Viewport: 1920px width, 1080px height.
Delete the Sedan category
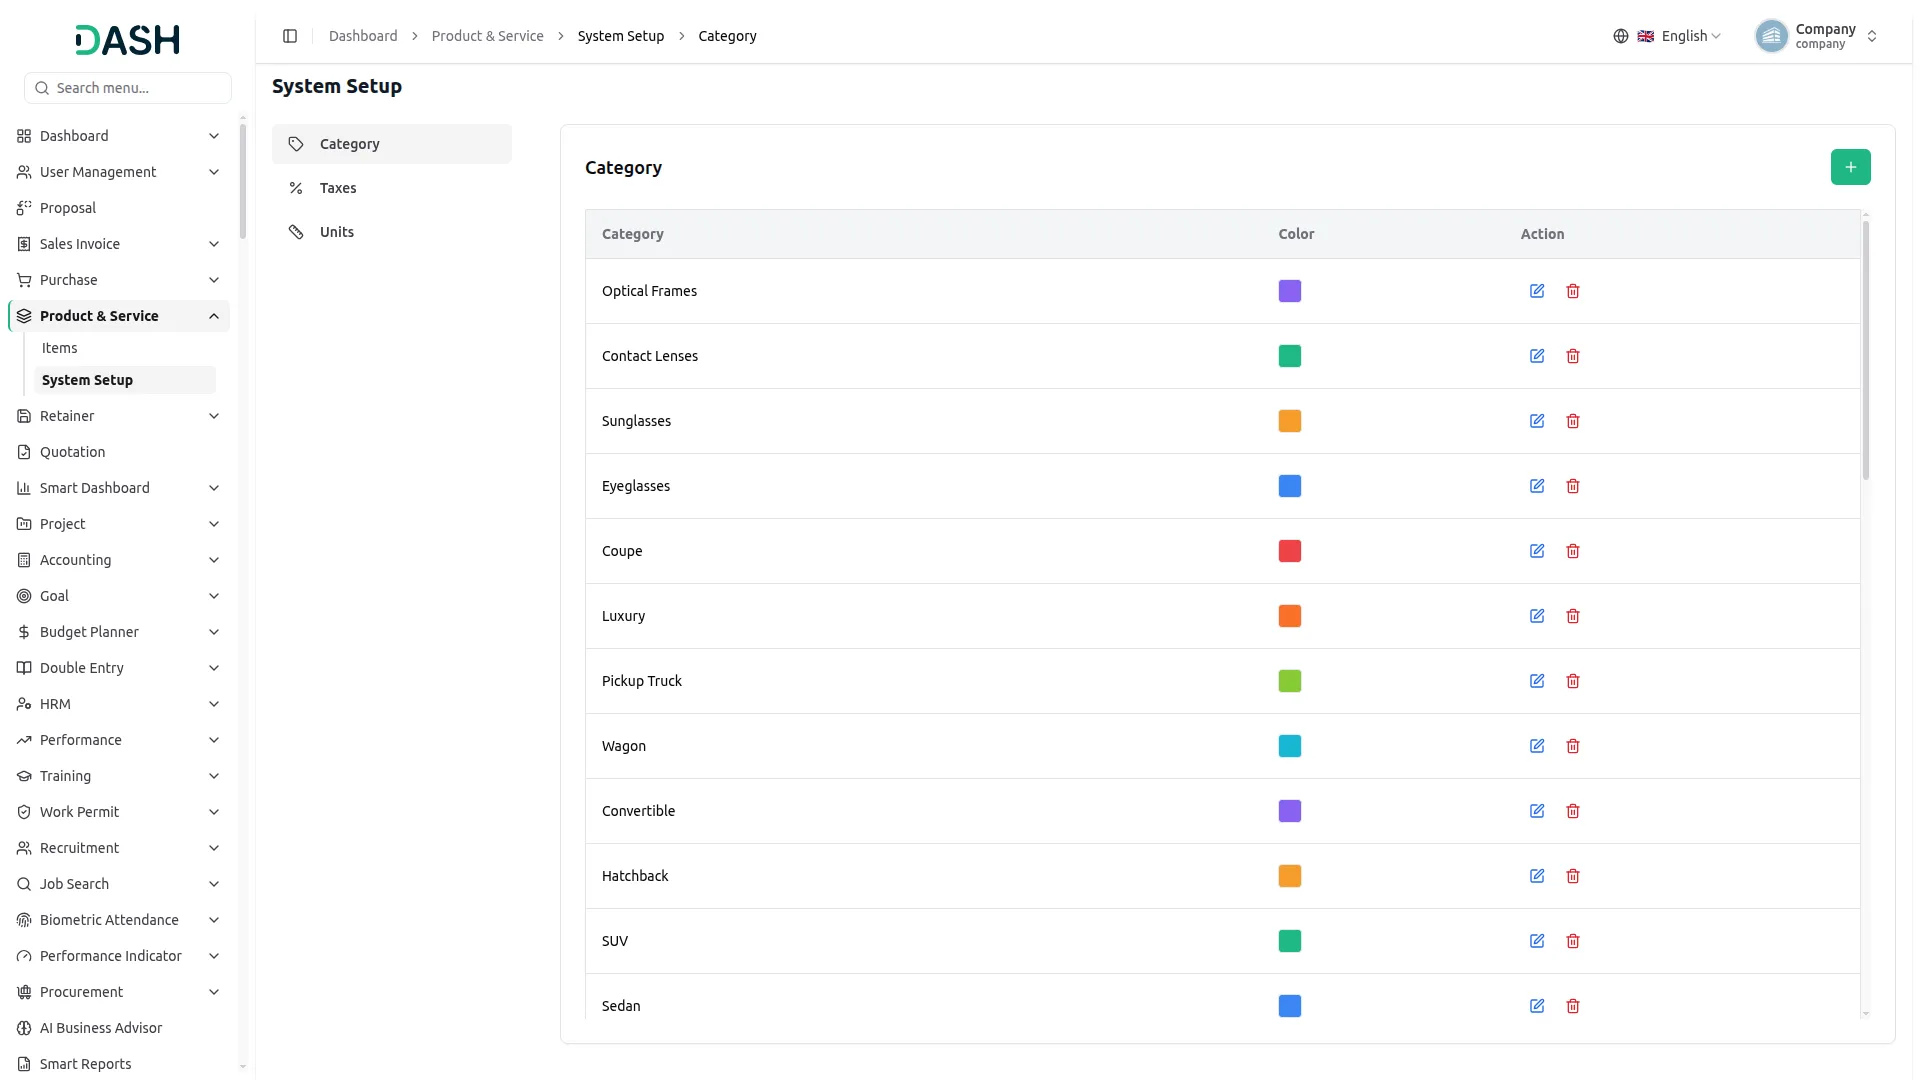pyautogui.click(x=1573, y=1006)
